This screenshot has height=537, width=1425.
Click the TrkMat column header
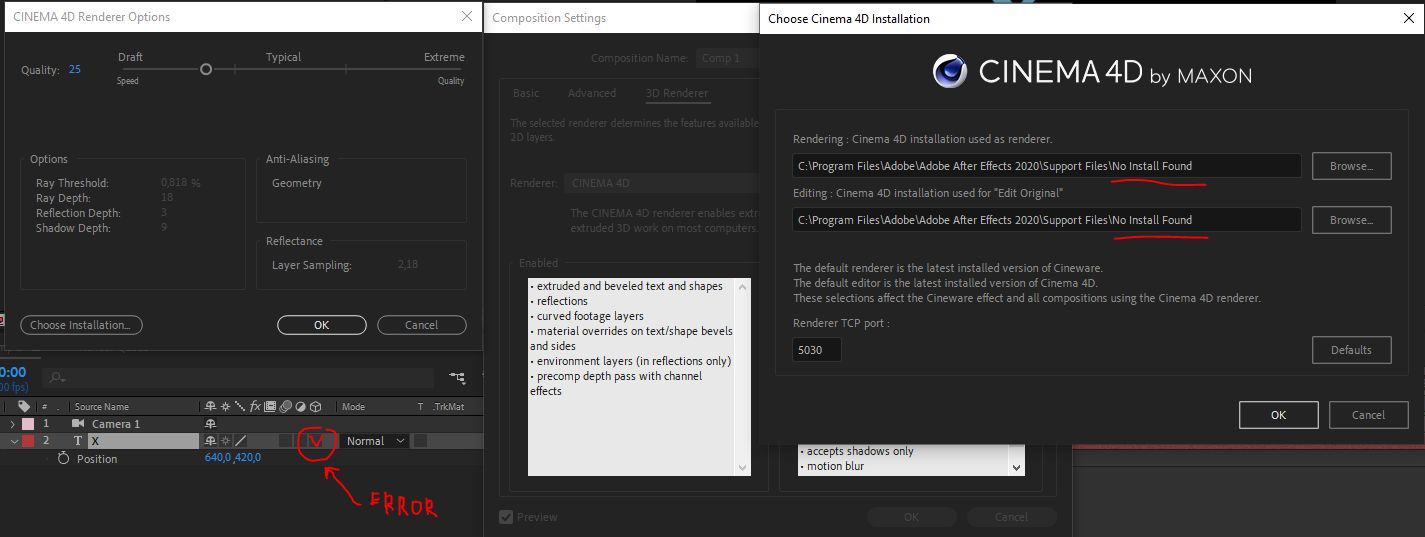449,407
